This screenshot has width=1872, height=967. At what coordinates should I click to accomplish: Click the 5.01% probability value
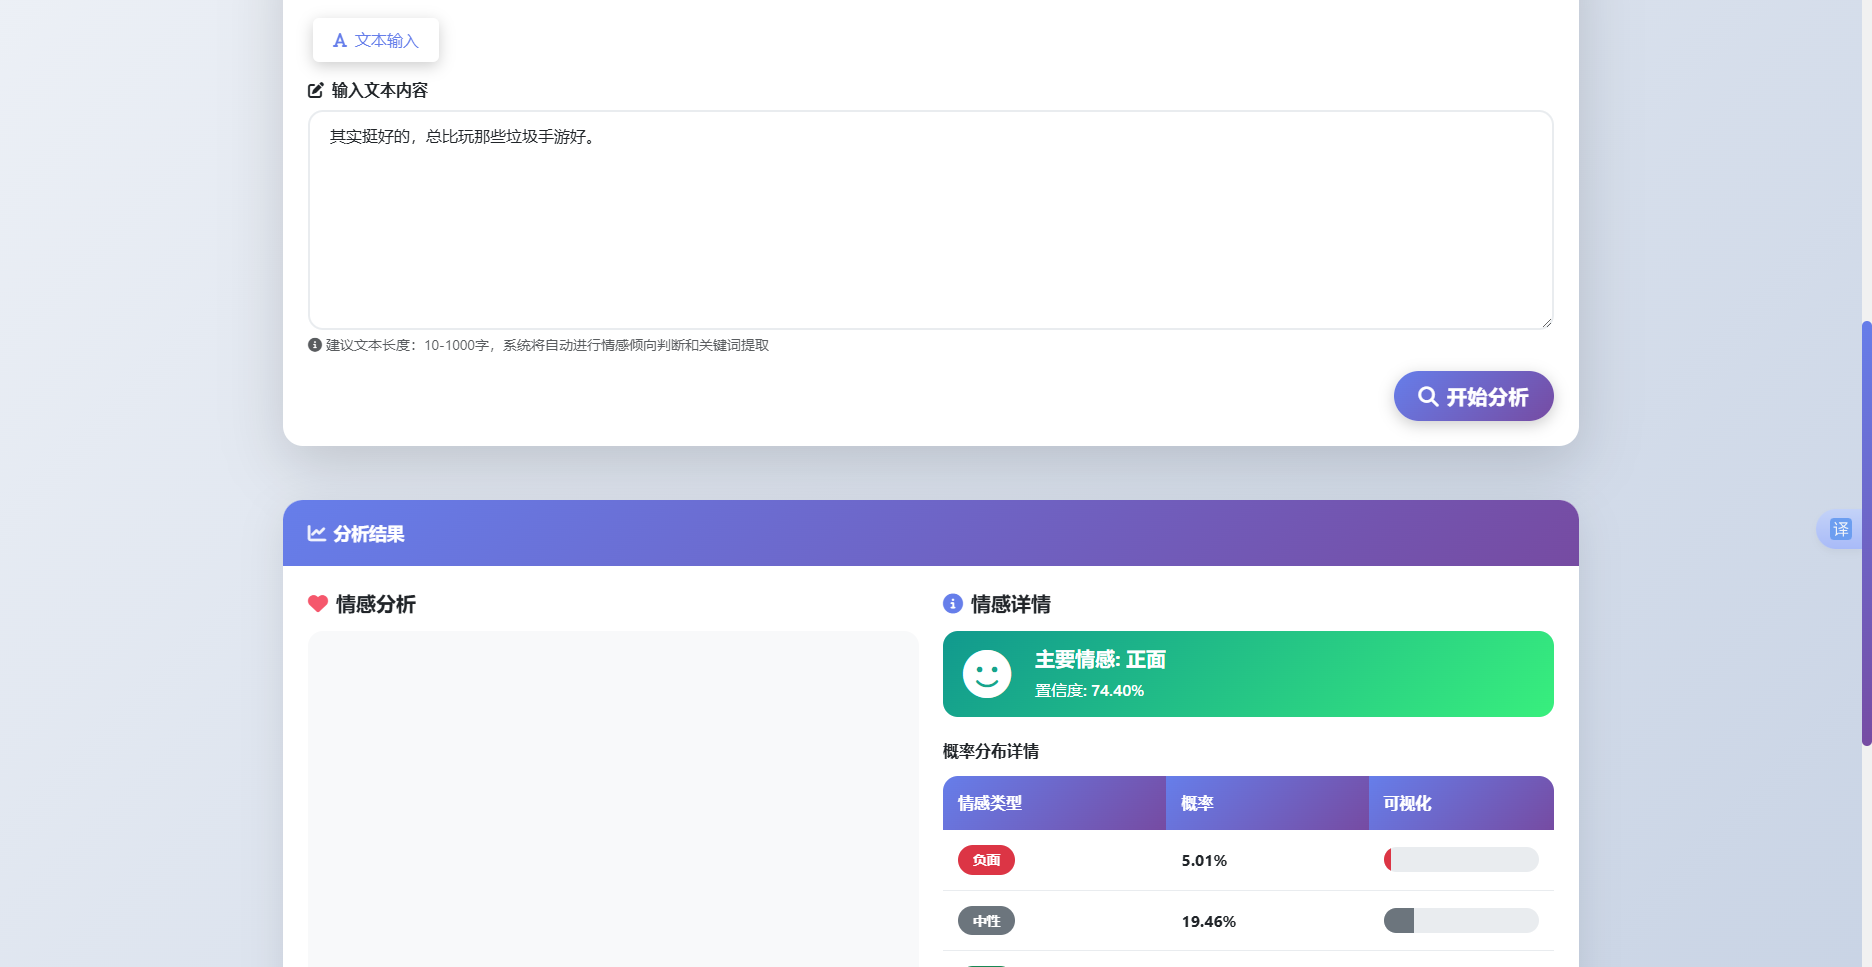coord(1204,861)
